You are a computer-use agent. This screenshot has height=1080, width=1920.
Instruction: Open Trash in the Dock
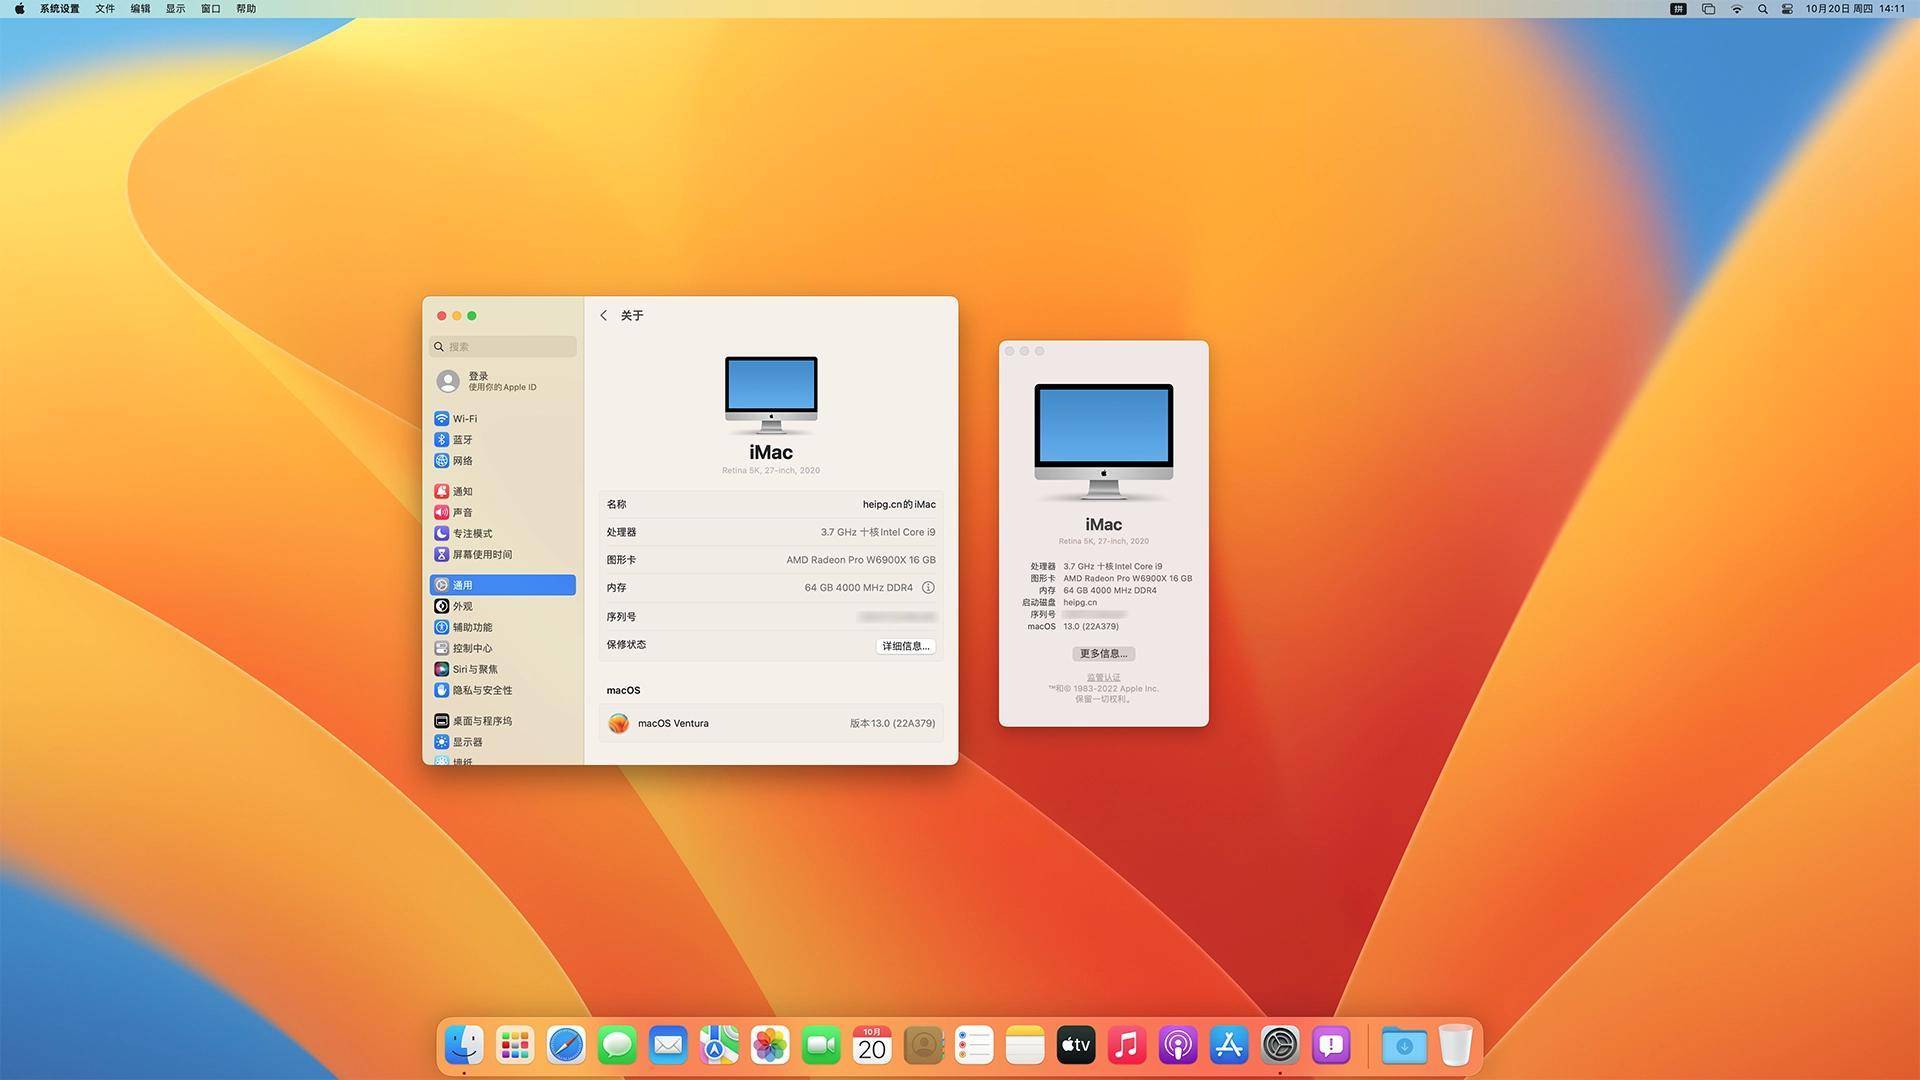click(x=1455, y=1046)
